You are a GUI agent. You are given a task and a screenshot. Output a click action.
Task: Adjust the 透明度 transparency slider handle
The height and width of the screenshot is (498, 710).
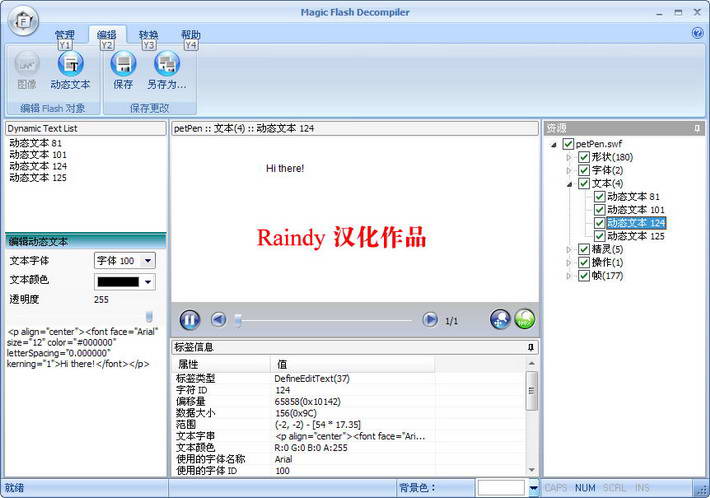click(149, 316)
